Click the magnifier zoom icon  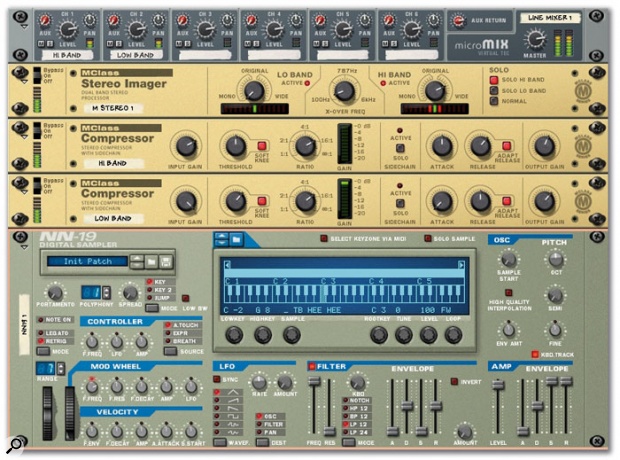pyautogui.click(x=15, y=445)
